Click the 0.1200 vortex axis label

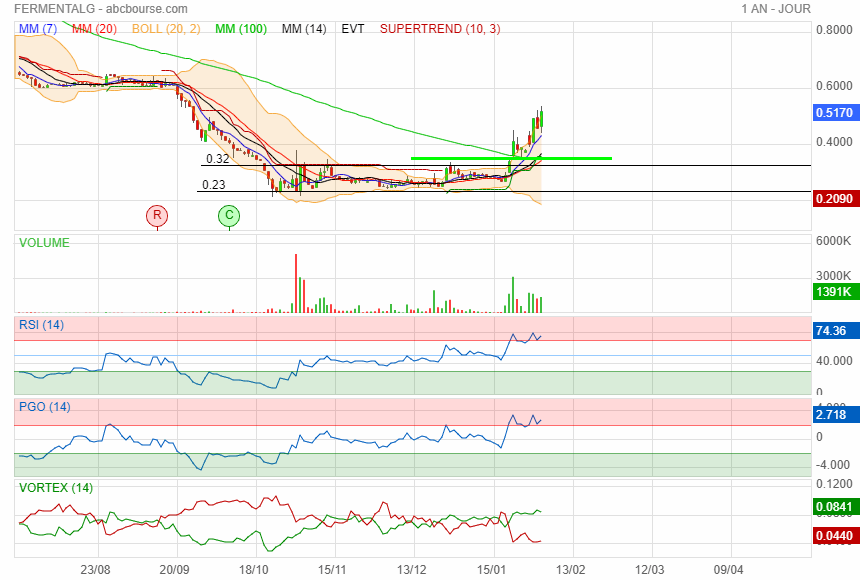coord(834,483)
